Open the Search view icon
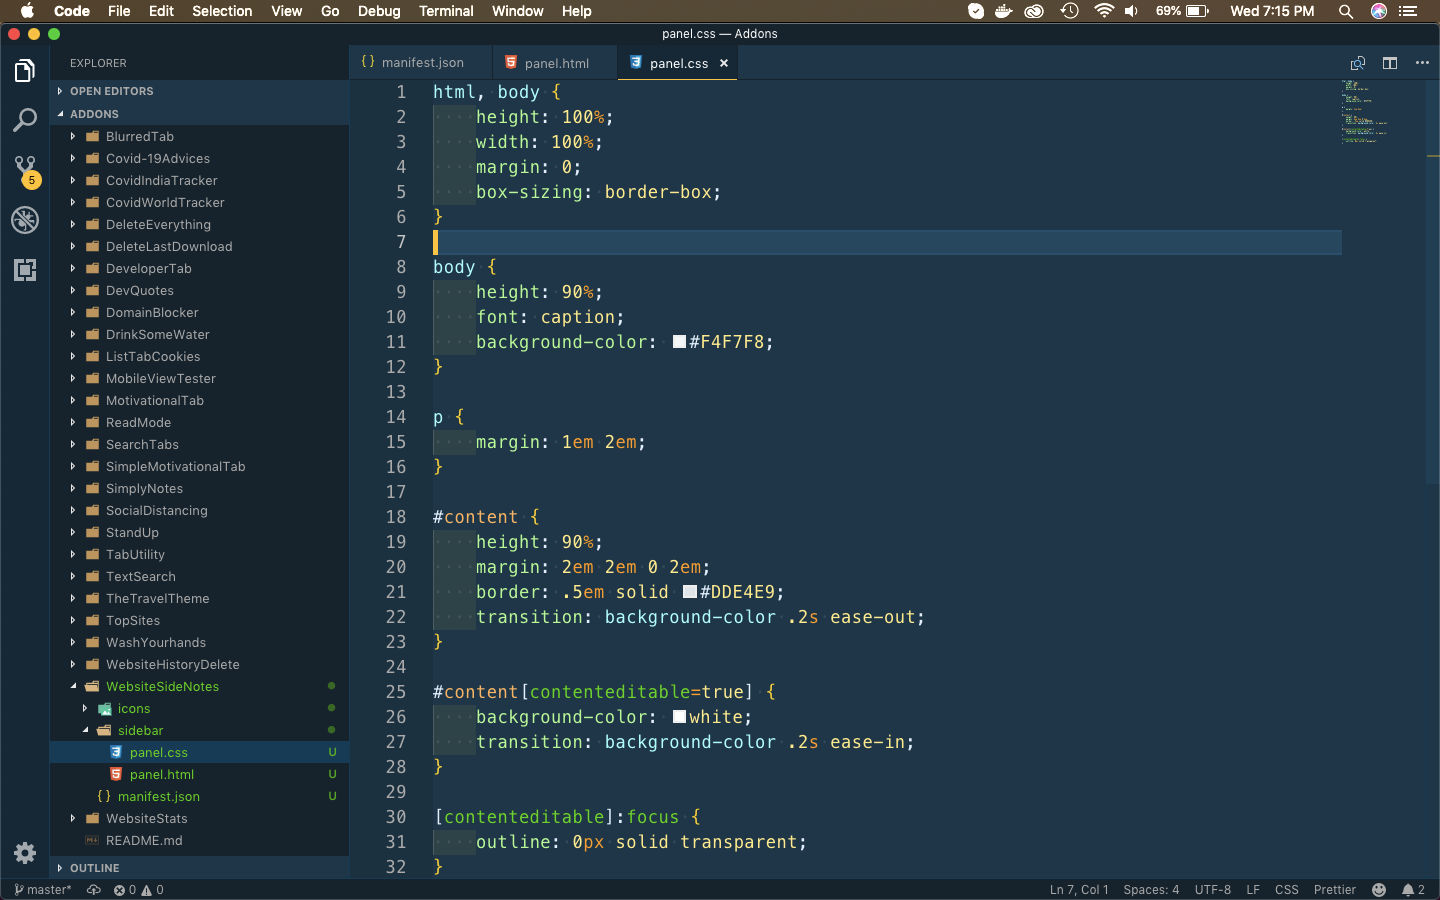The height and width of the screenshot is (900, 1440). pyautogui.click(x=25, y=121)
